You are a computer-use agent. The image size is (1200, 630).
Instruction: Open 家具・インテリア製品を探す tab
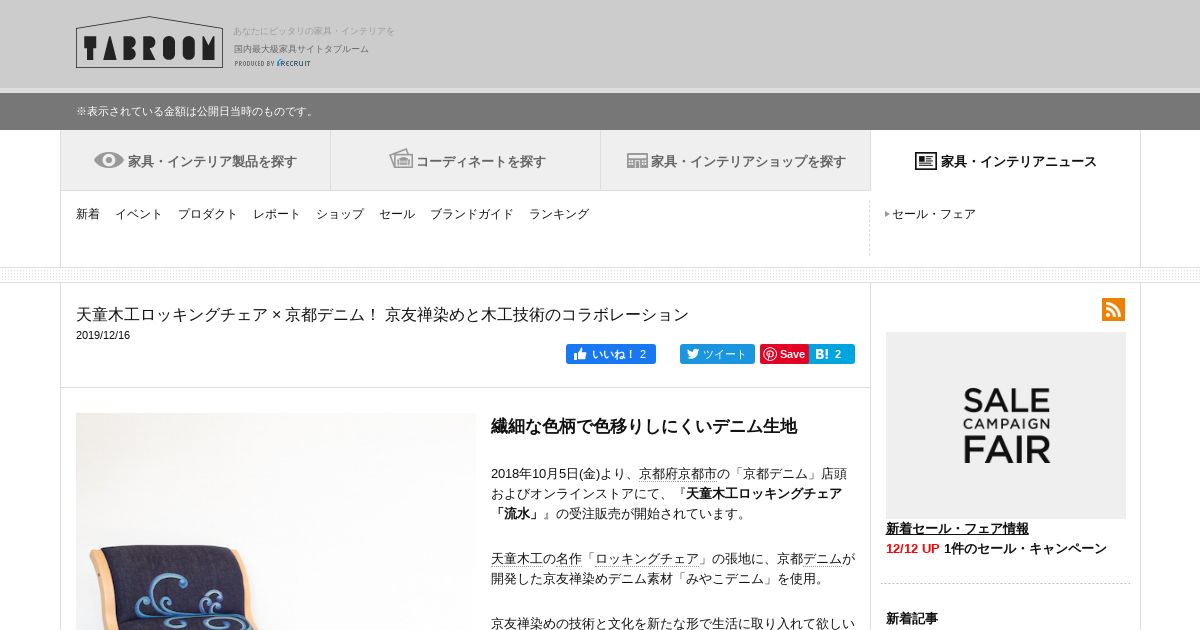coord(196,160)
